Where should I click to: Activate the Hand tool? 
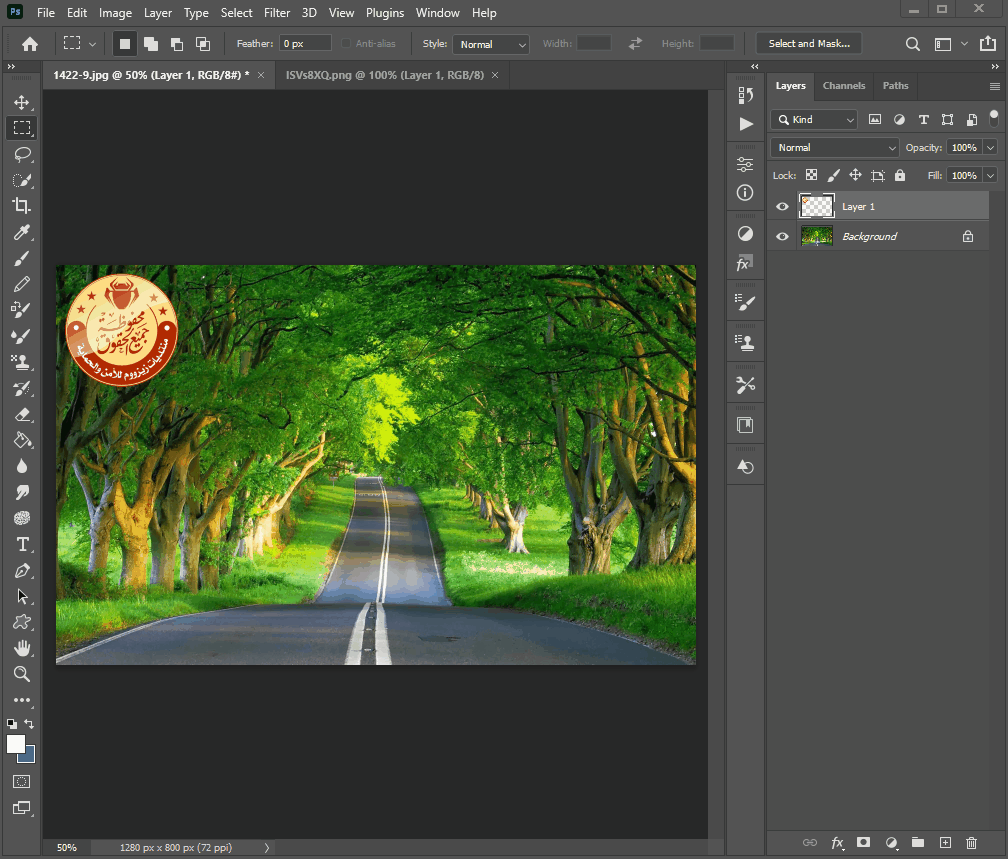(x=22, y=648)
